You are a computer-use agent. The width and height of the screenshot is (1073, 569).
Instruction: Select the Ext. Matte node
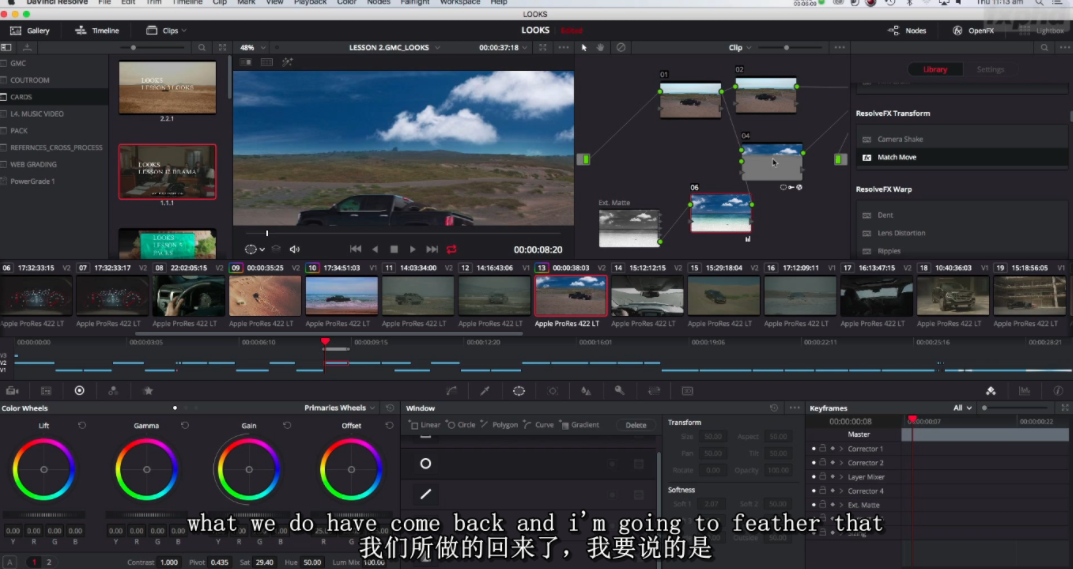tap(629, 228)
